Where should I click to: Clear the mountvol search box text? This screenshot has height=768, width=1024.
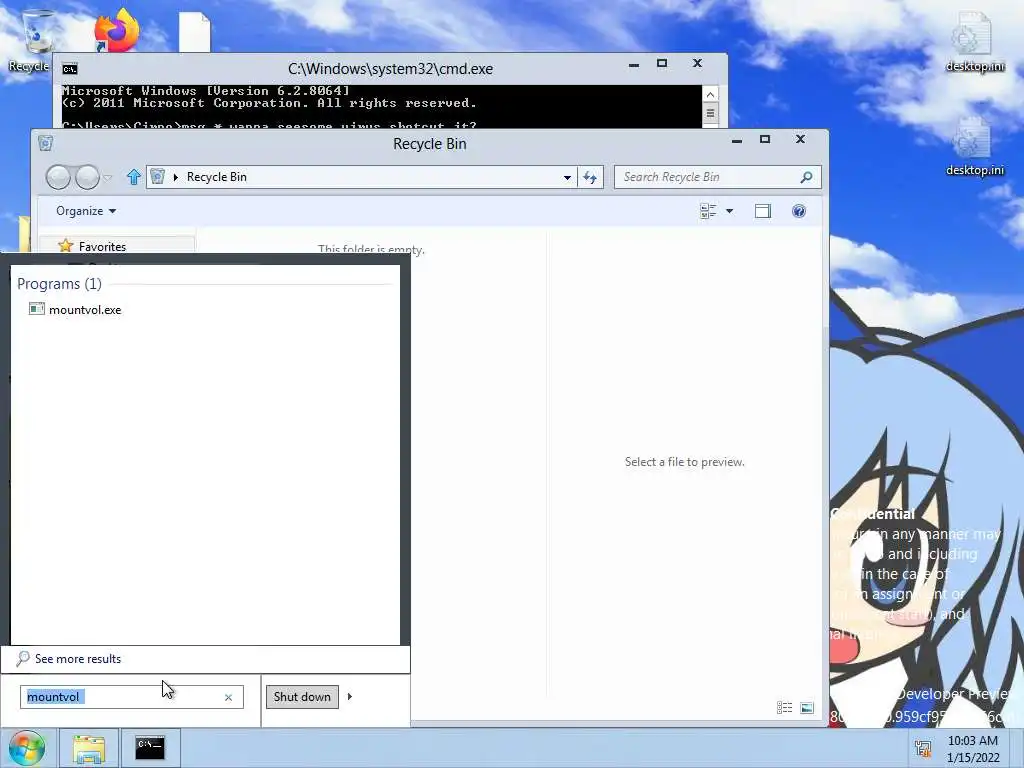(x=229, y=697)
